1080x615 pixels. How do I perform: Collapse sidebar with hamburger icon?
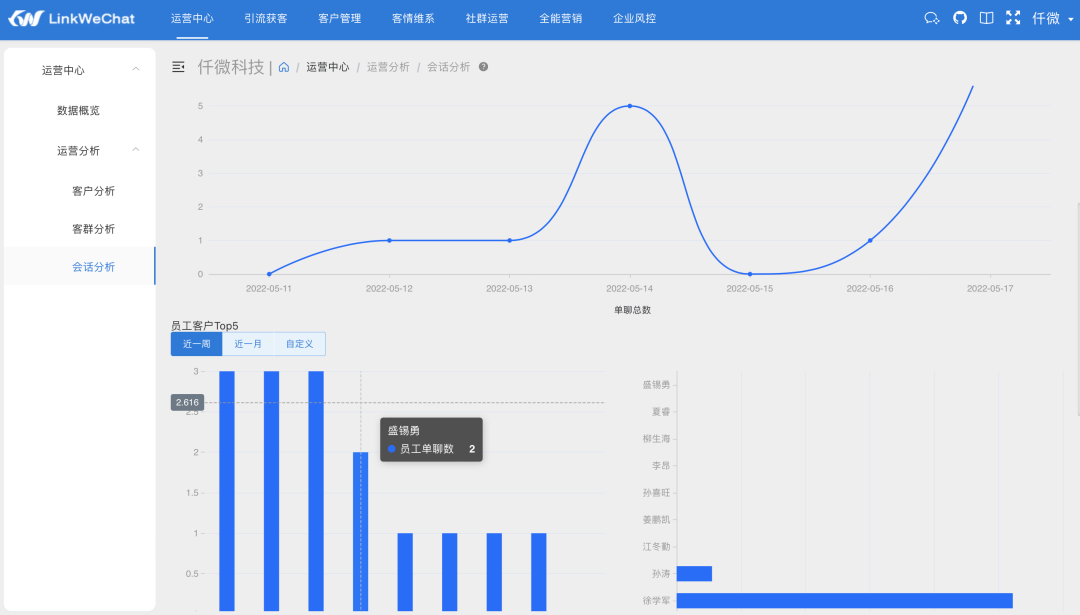[178, 67]
